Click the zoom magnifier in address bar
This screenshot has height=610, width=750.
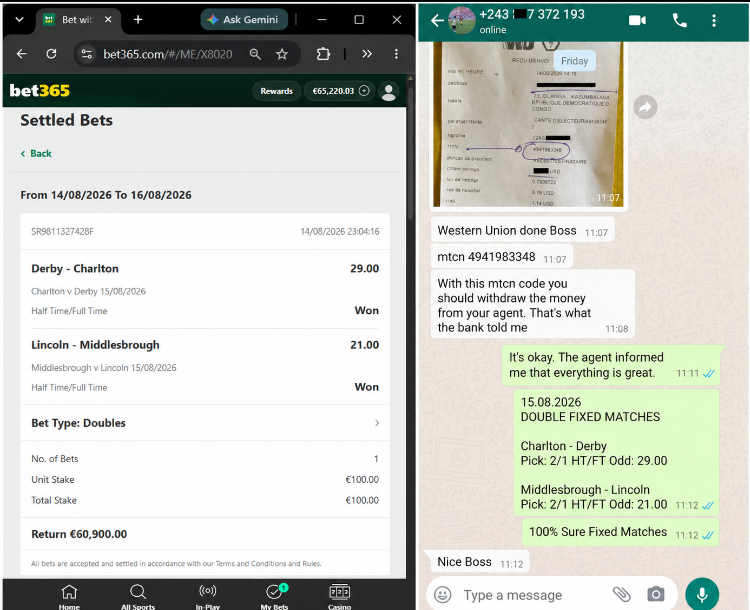point(255,54)
